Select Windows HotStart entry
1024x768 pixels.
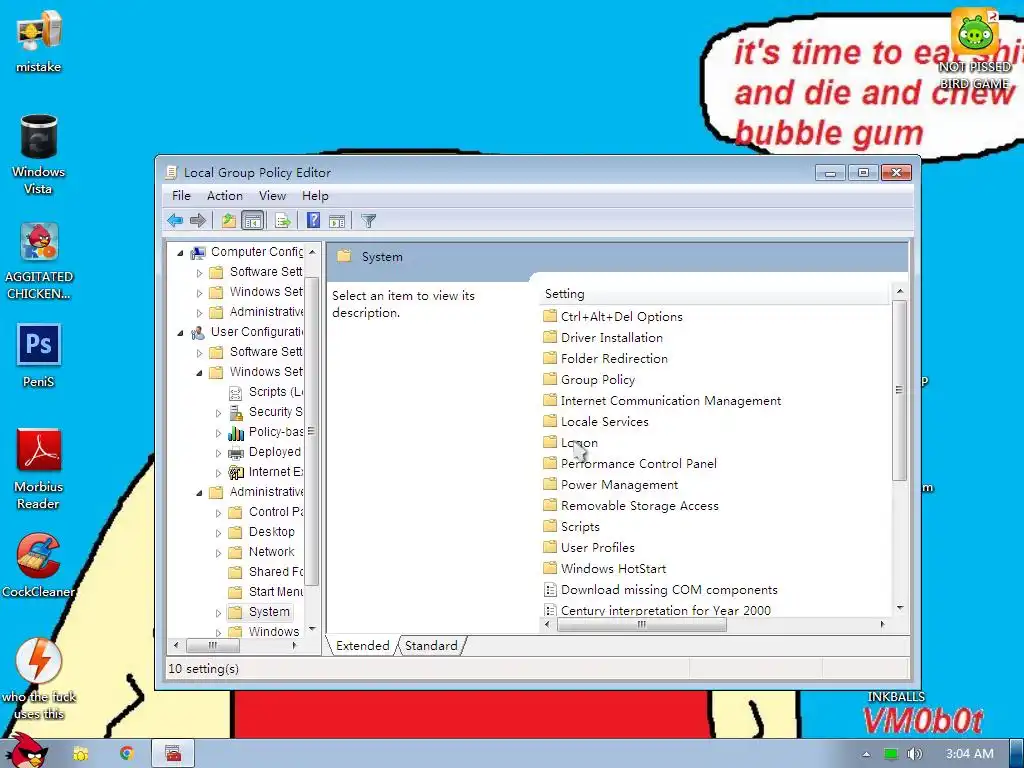tap(605, 568)
